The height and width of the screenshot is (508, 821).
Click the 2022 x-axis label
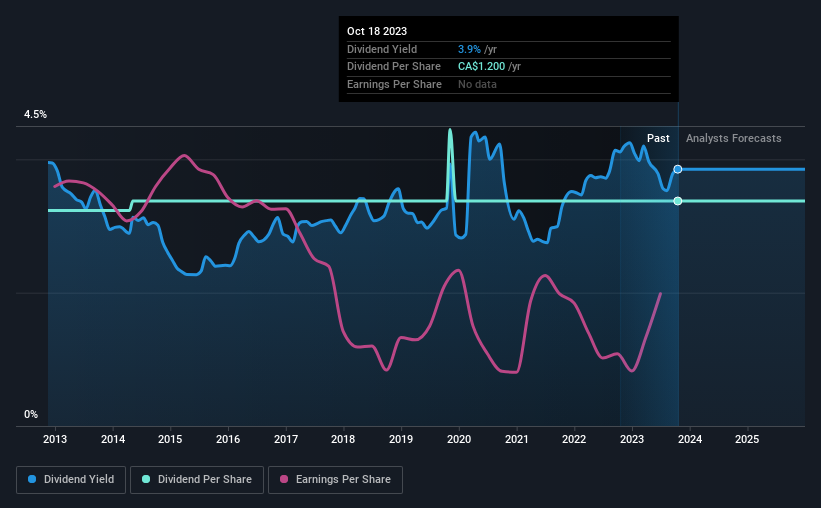[574, 439]
